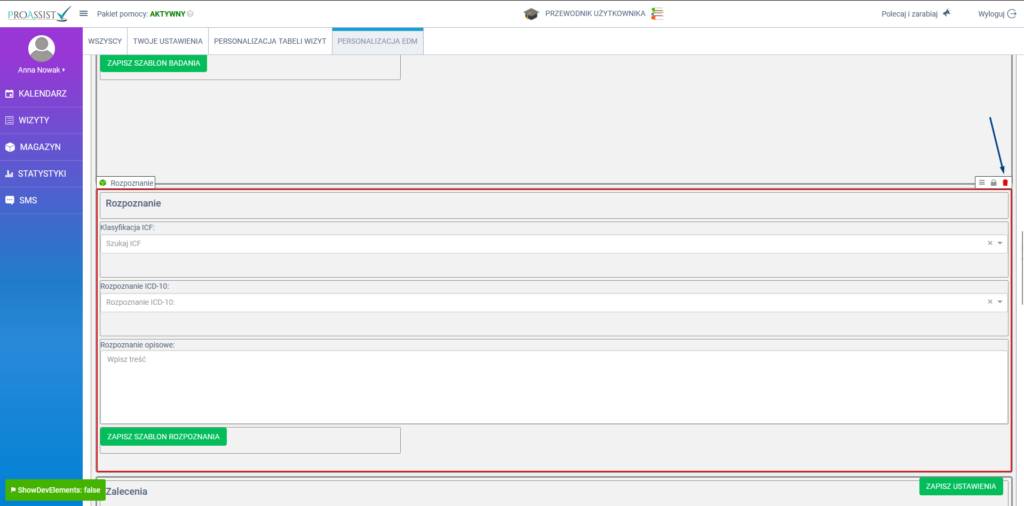Delete the Rozpoznanie section with the red trash icon
1024x506 pixels.
[x=1005, y=183]
